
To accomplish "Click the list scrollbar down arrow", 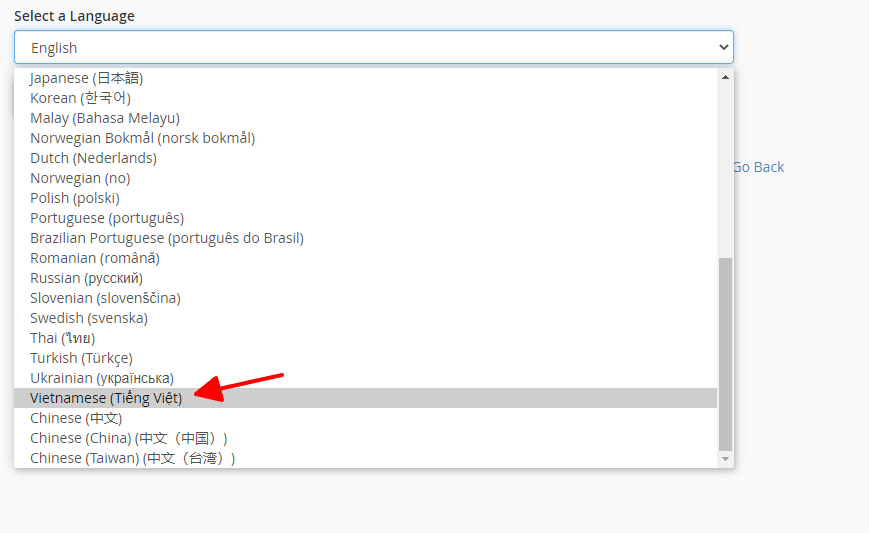I will coord(726,459).
